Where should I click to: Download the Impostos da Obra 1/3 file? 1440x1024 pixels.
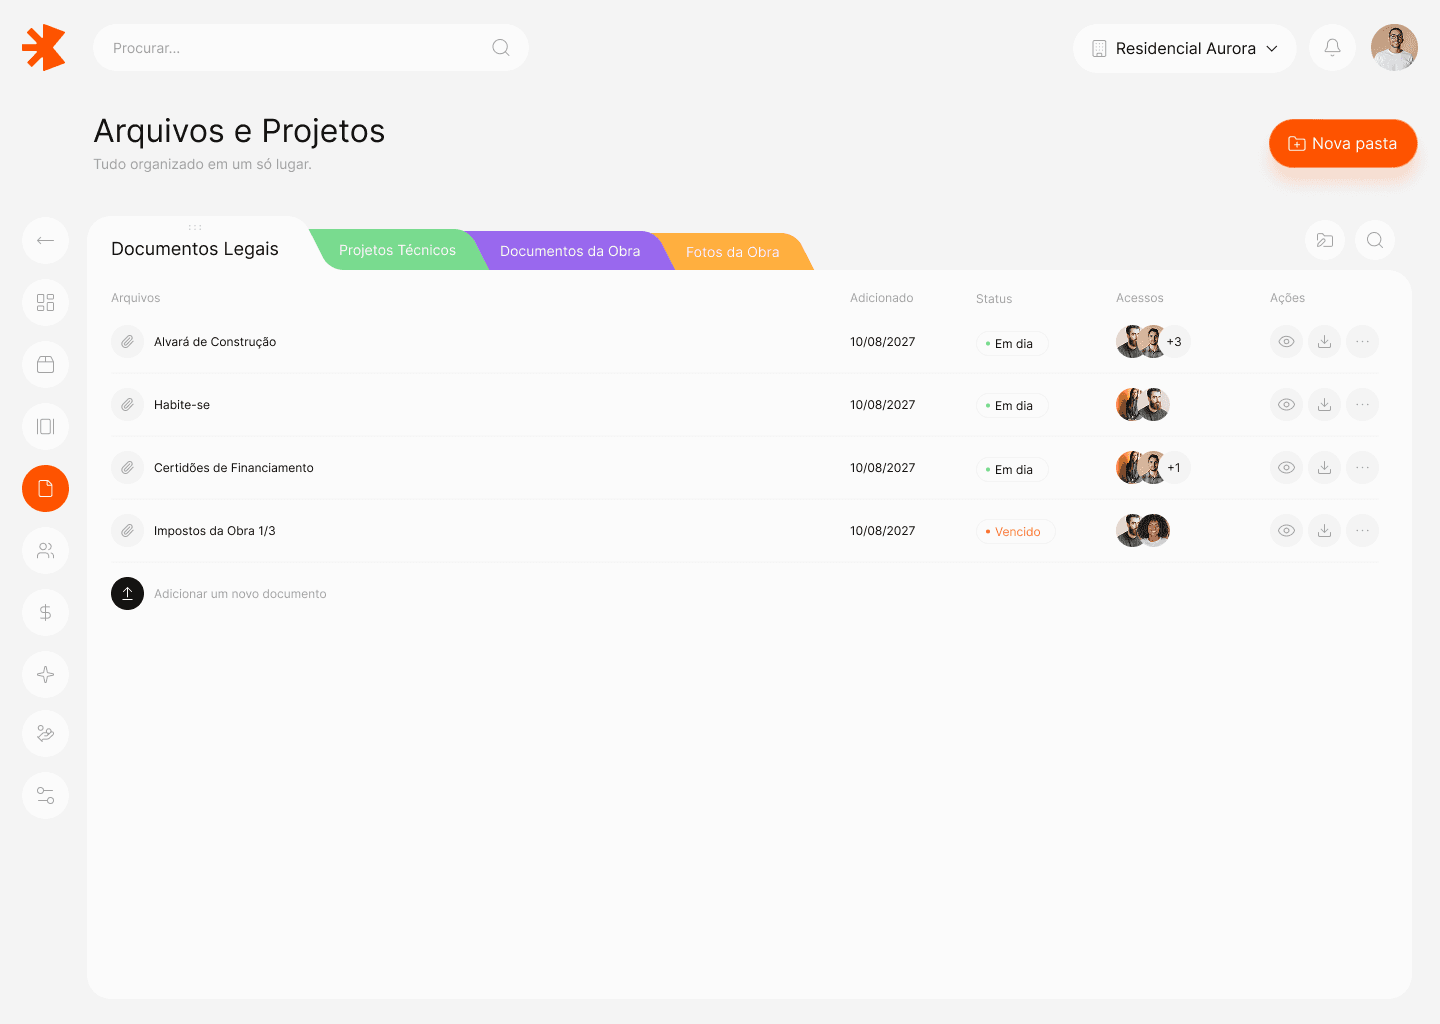coord(1324,531)
